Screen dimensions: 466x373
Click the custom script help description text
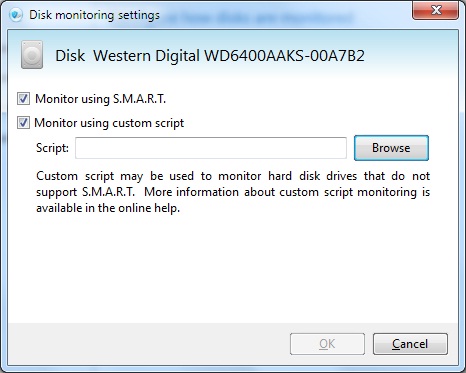point(233,192)
